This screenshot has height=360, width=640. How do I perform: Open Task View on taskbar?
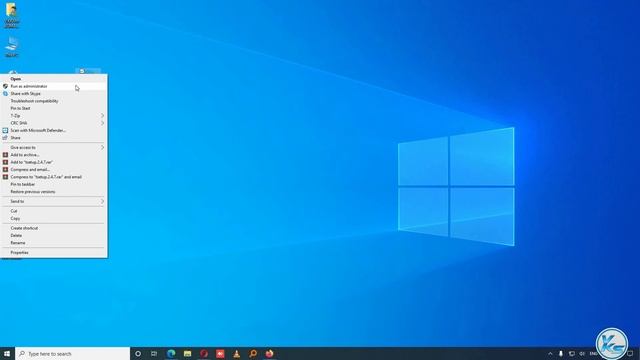(x=154, y=353)
